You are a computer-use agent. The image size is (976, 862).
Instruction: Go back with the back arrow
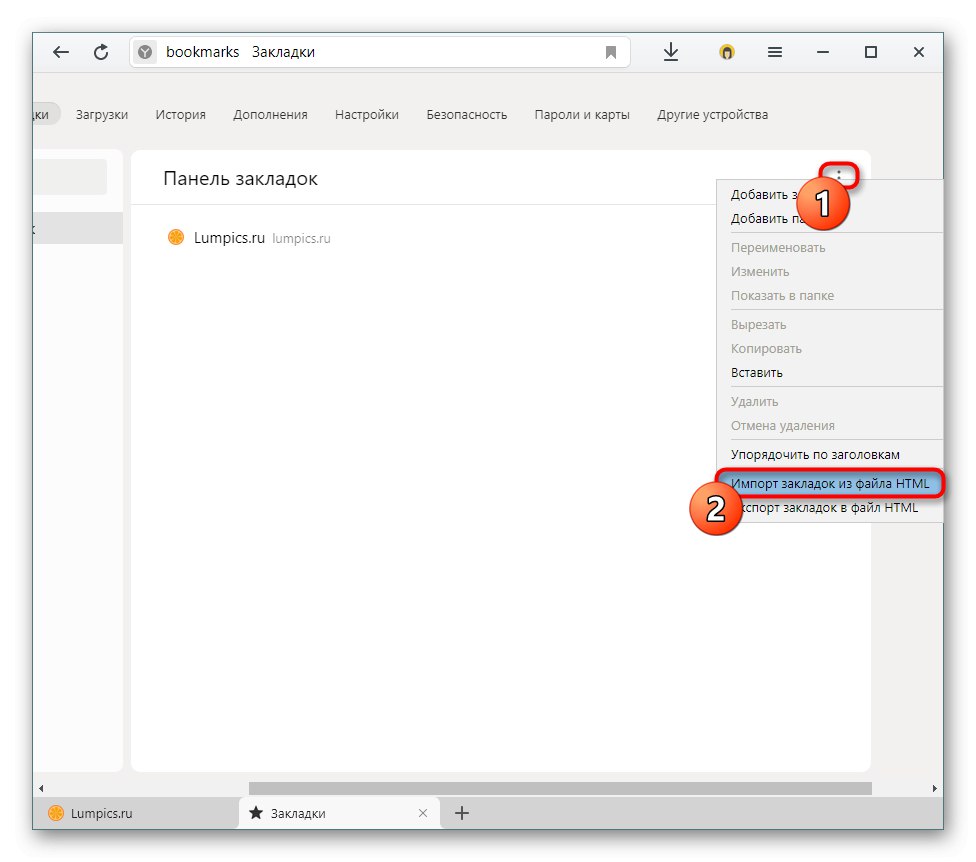(x=61, y=52)
